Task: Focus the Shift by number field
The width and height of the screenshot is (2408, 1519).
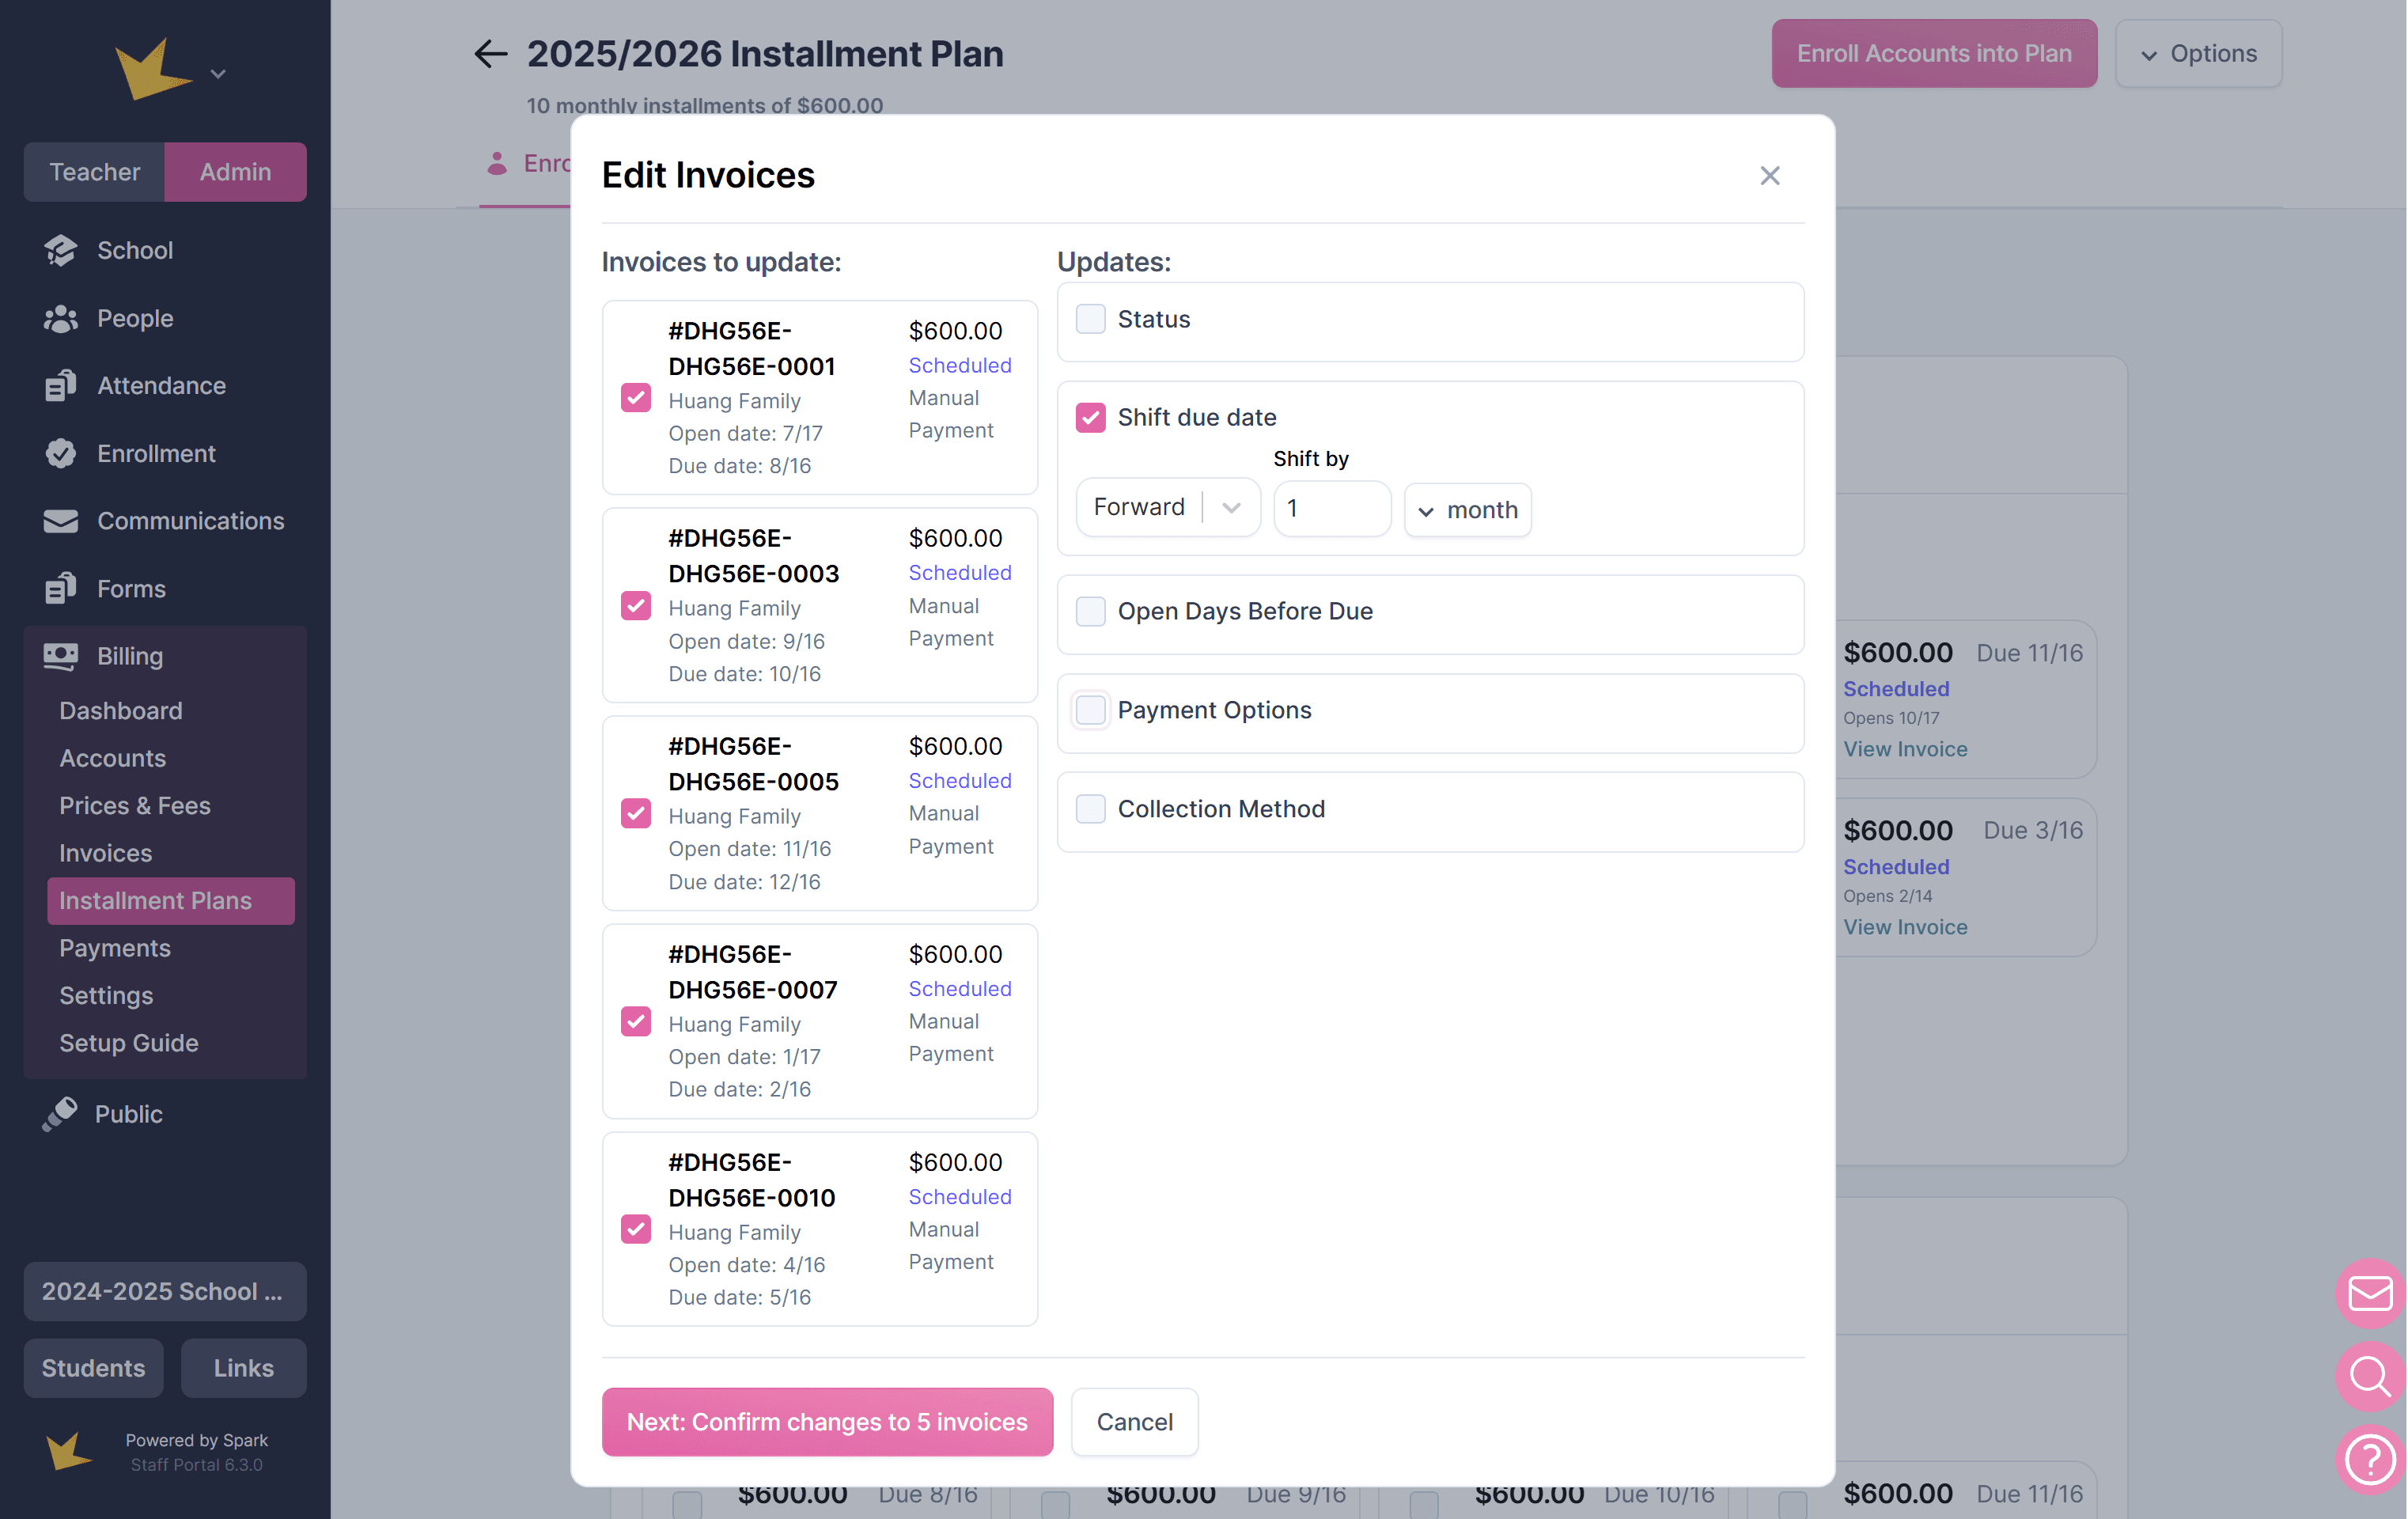Action: click(x=1331, y=509)
